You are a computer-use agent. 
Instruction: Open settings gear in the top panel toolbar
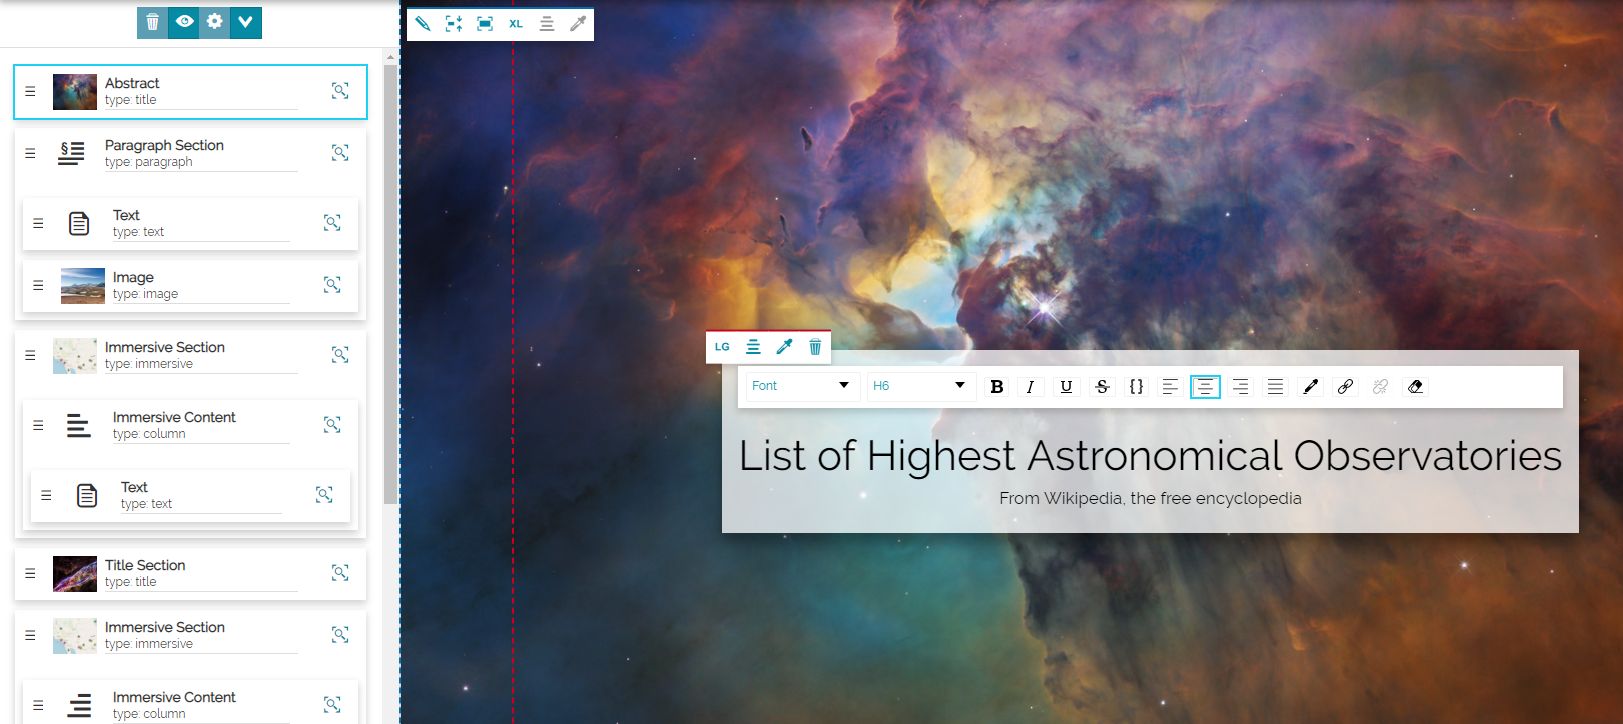click(215, 22)
